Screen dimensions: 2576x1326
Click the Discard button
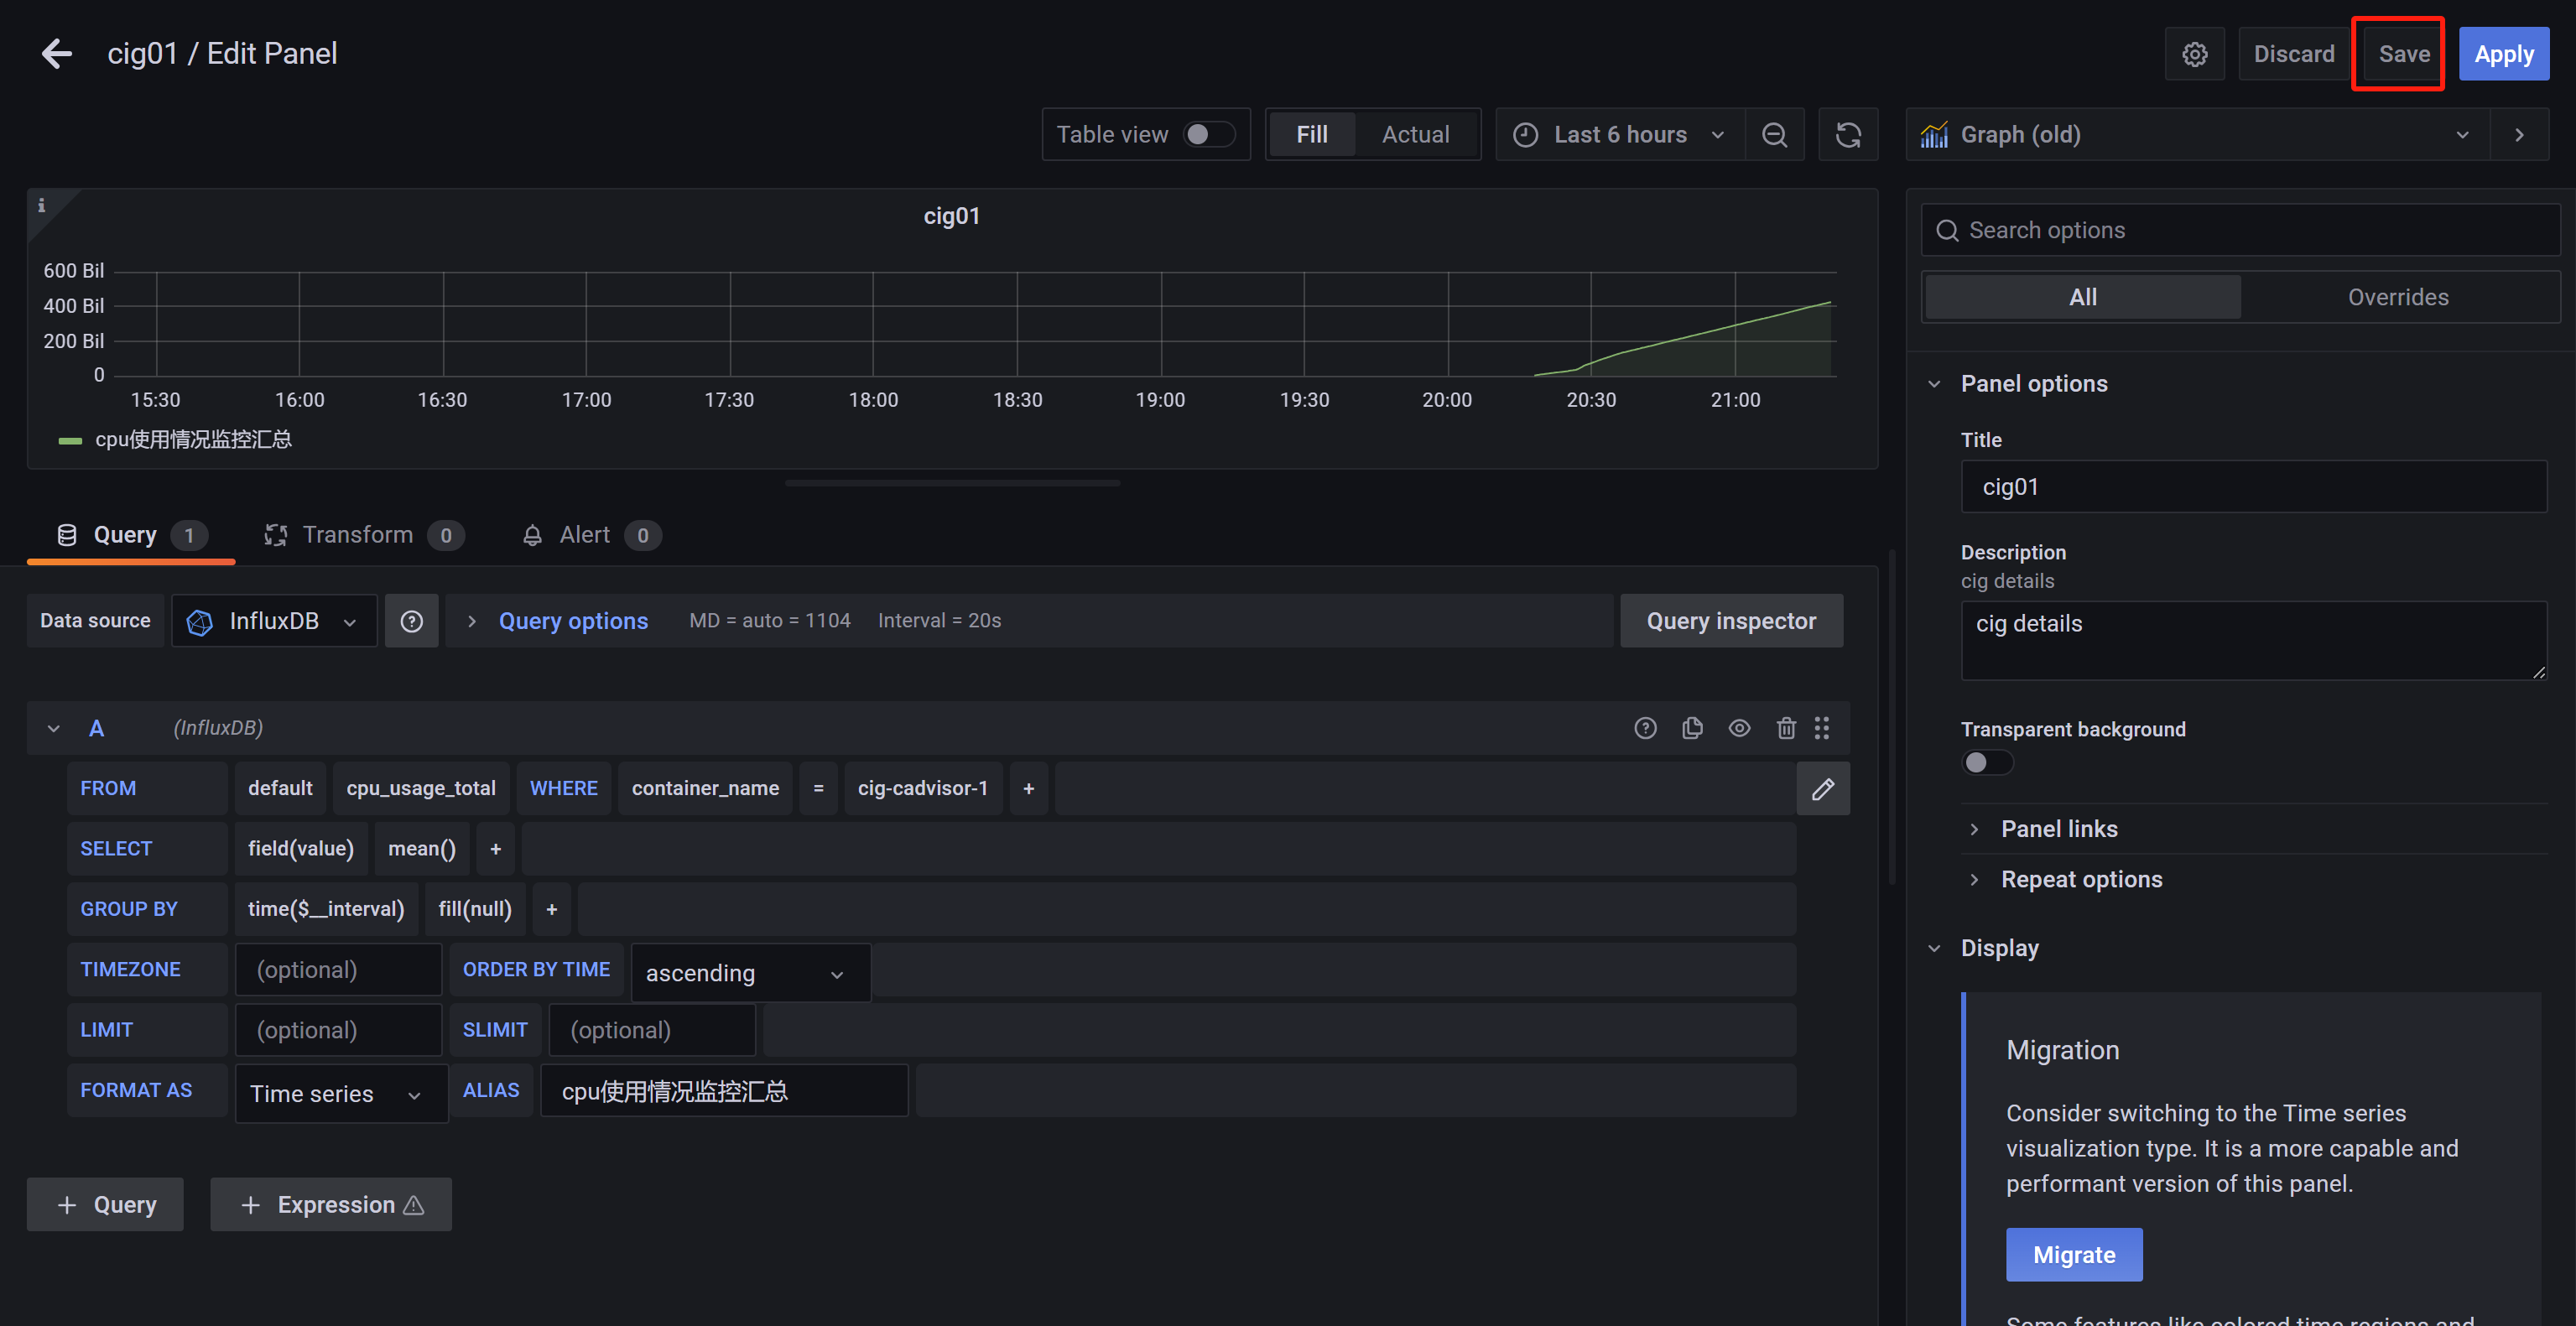coord(2293,54)
